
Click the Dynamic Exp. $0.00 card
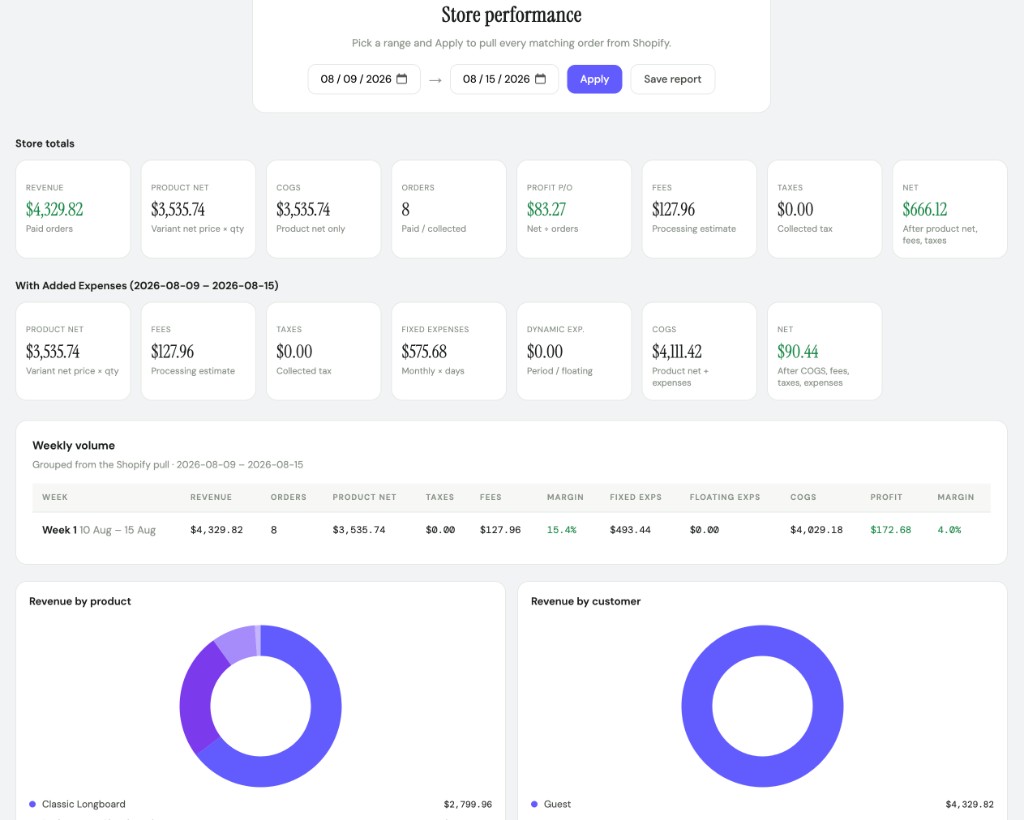[x=574, y=351]
